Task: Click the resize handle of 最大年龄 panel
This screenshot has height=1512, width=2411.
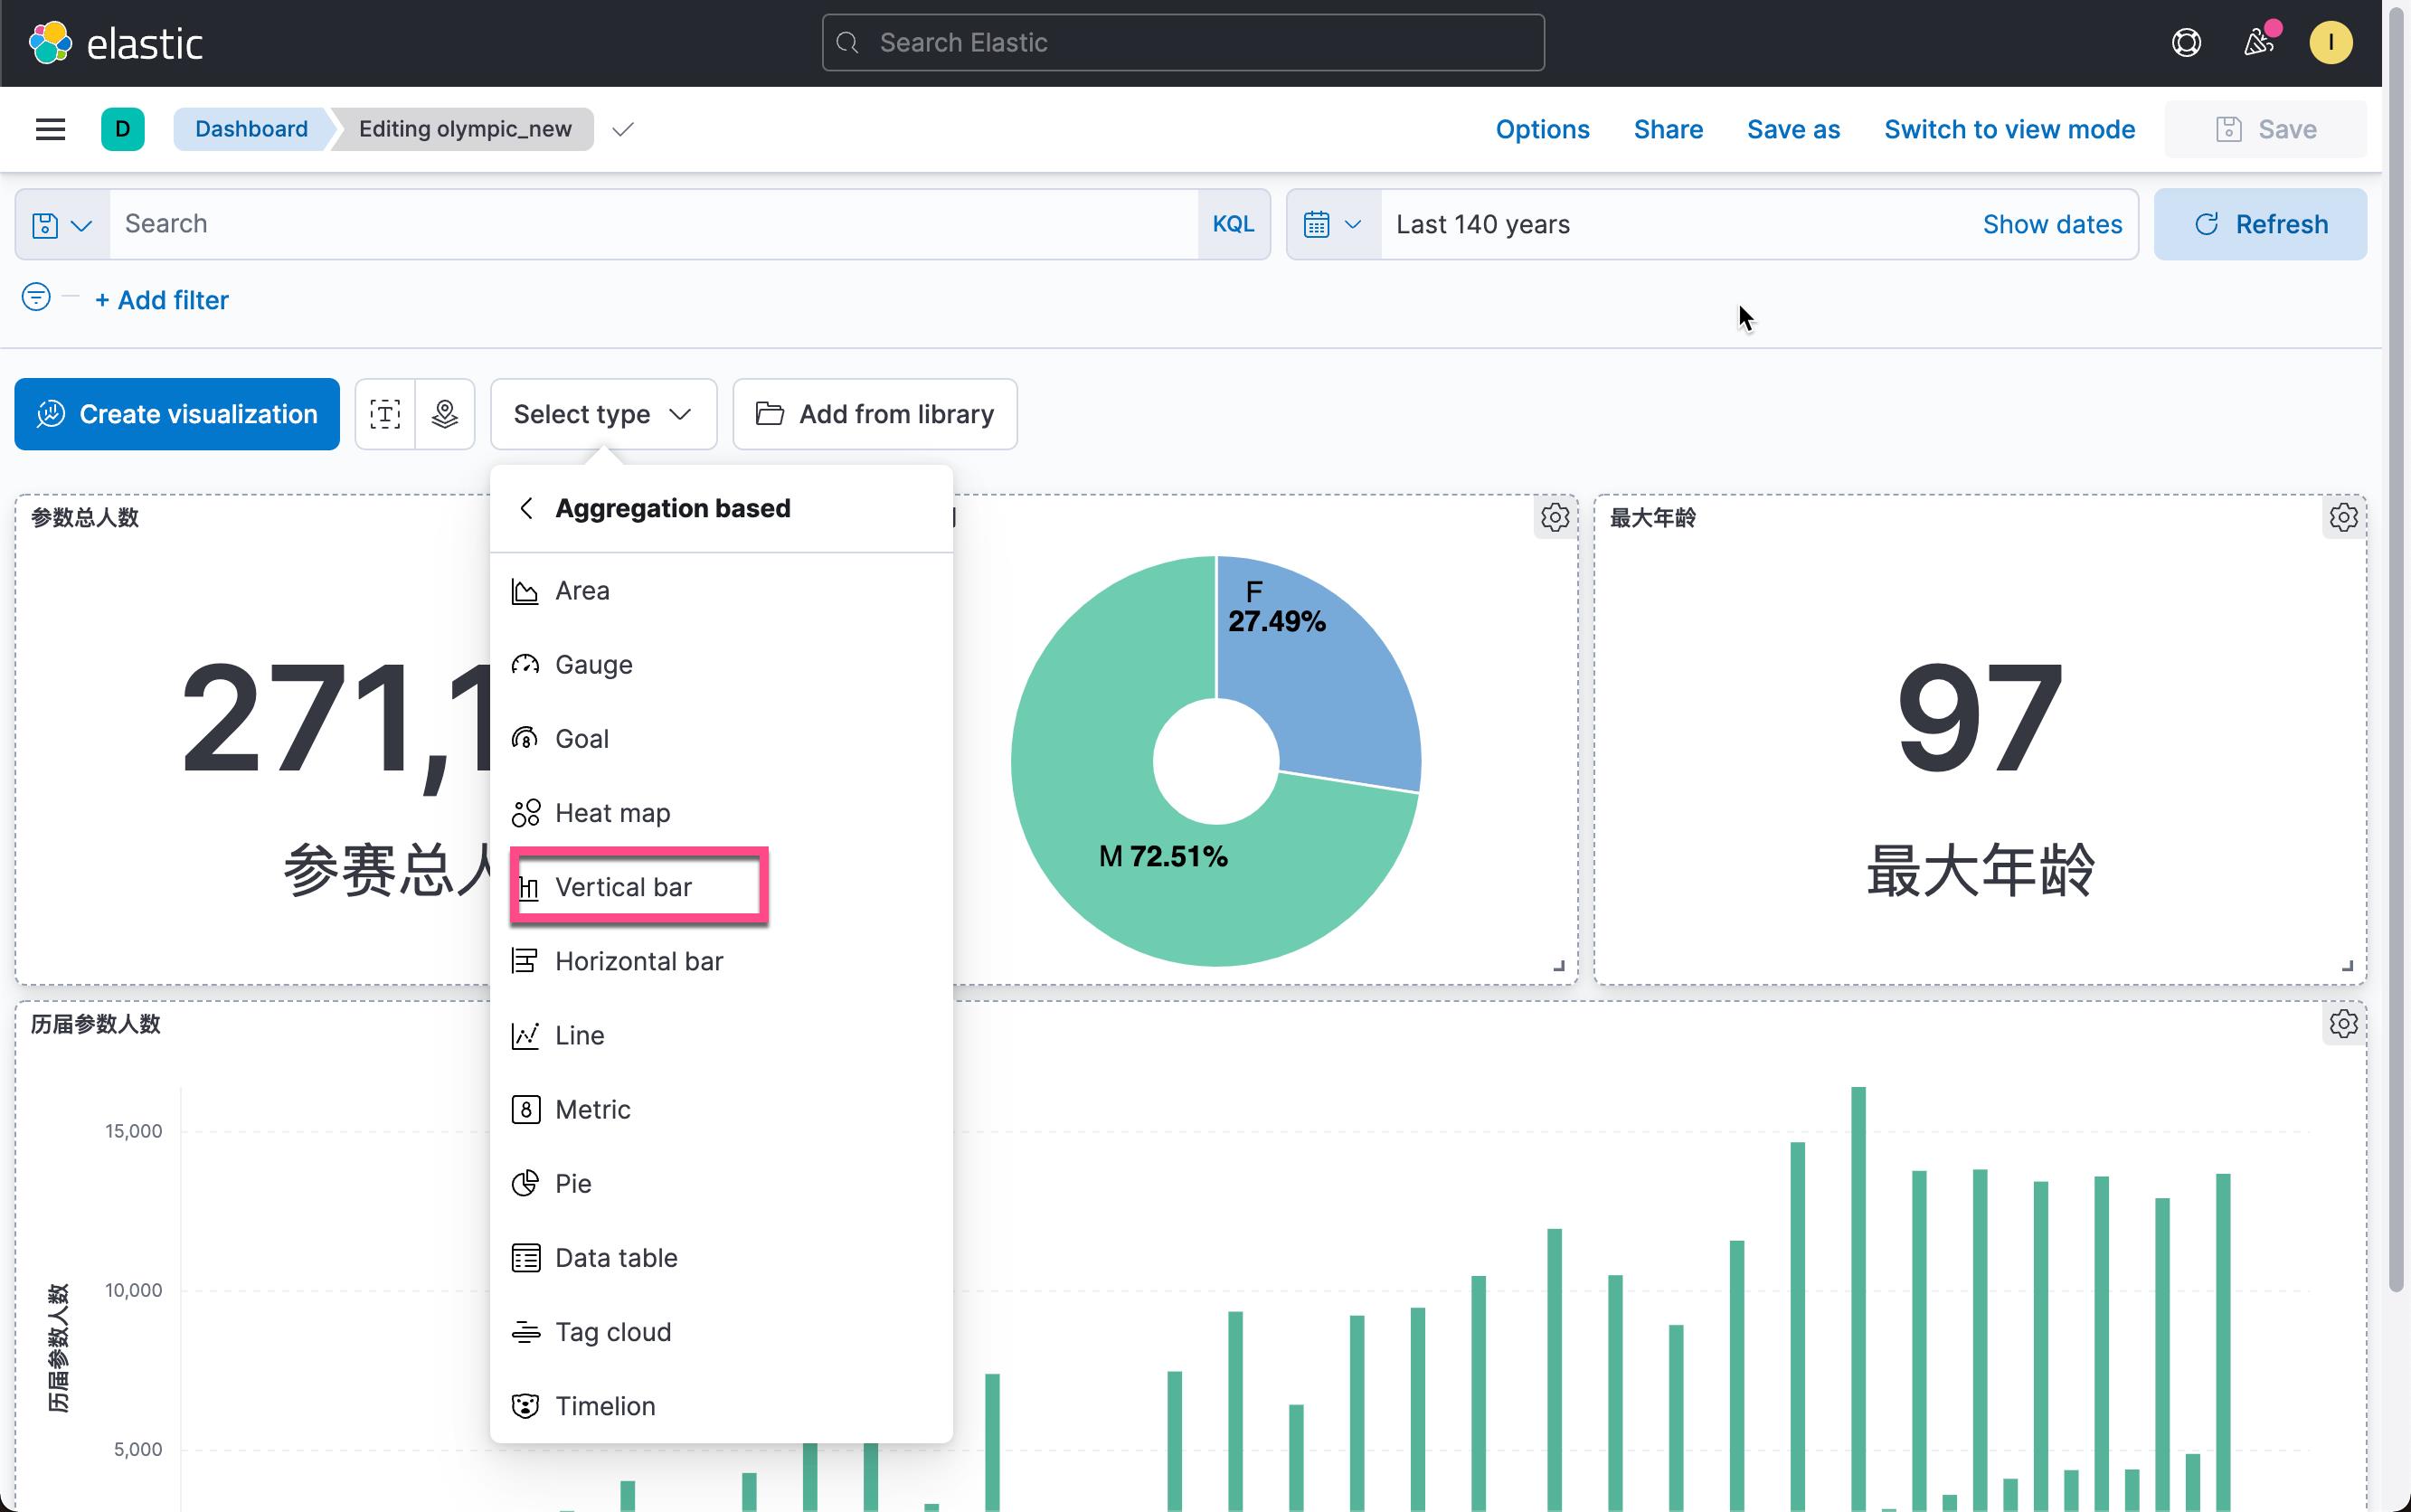Action: coord(2347,965)
